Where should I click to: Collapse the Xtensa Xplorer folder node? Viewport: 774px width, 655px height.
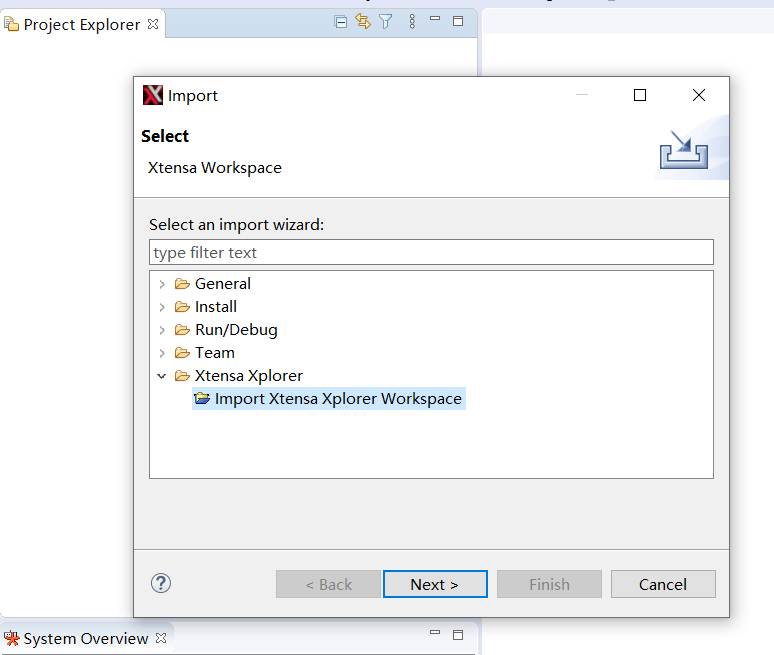click(161, 376)
